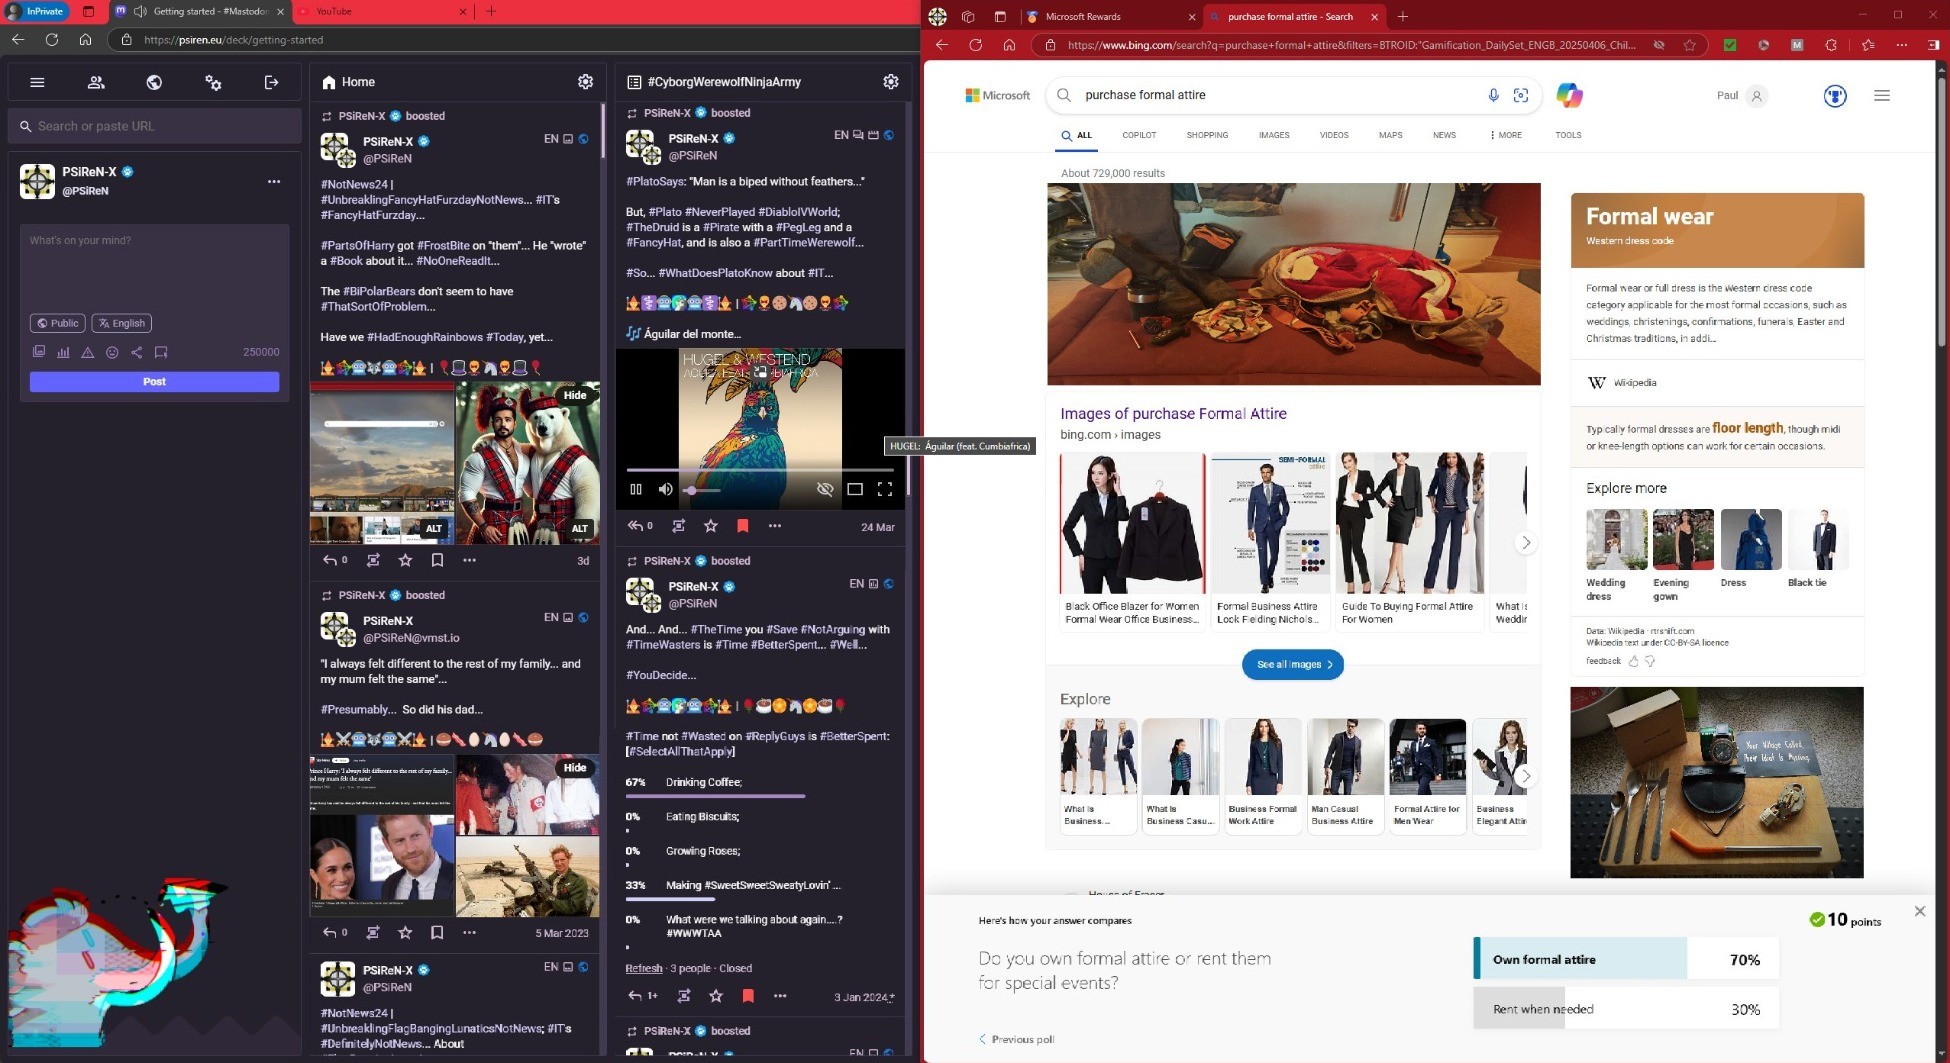Image resolution: width=1950 pixels, height=1063 pixels.
Task: Search by voice using Bing microphone icon
Action: point(1493,95)
